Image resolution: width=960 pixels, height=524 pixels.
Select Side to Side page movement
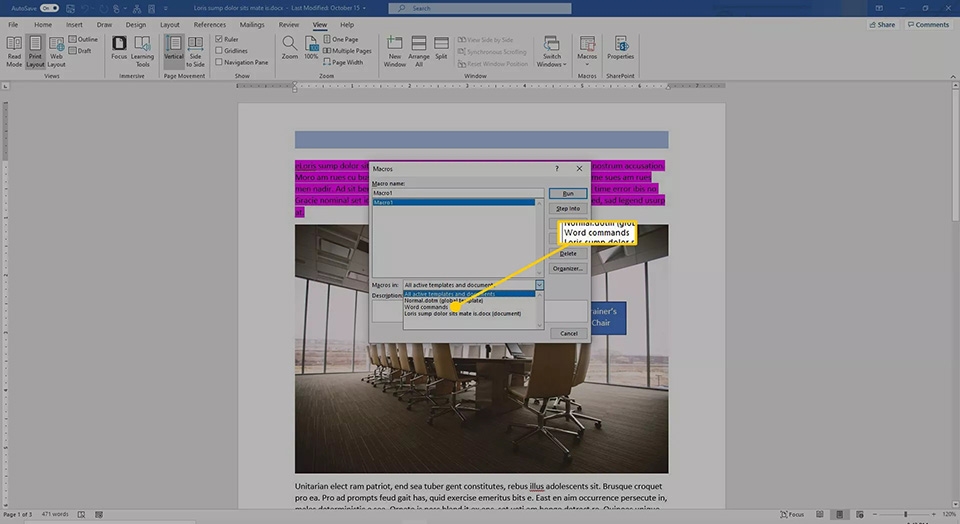pos(195,51)
